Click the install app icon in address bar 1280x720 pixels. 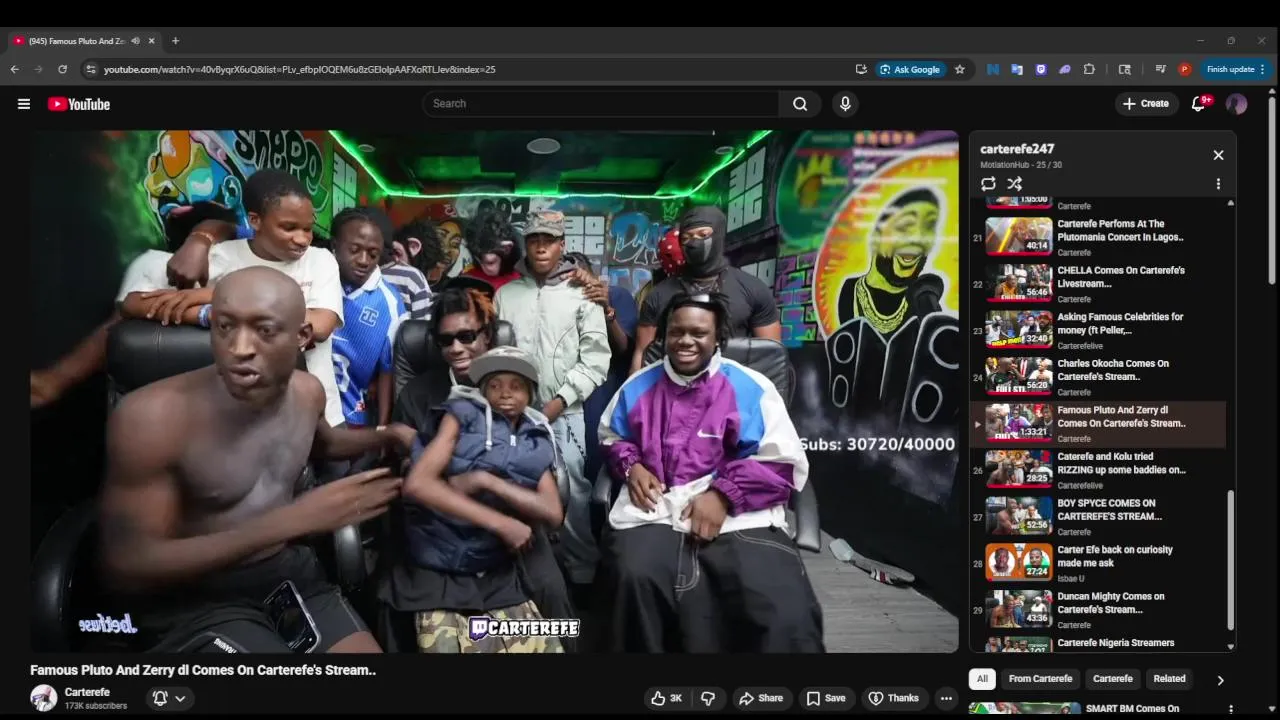click(x=861, y=69)
